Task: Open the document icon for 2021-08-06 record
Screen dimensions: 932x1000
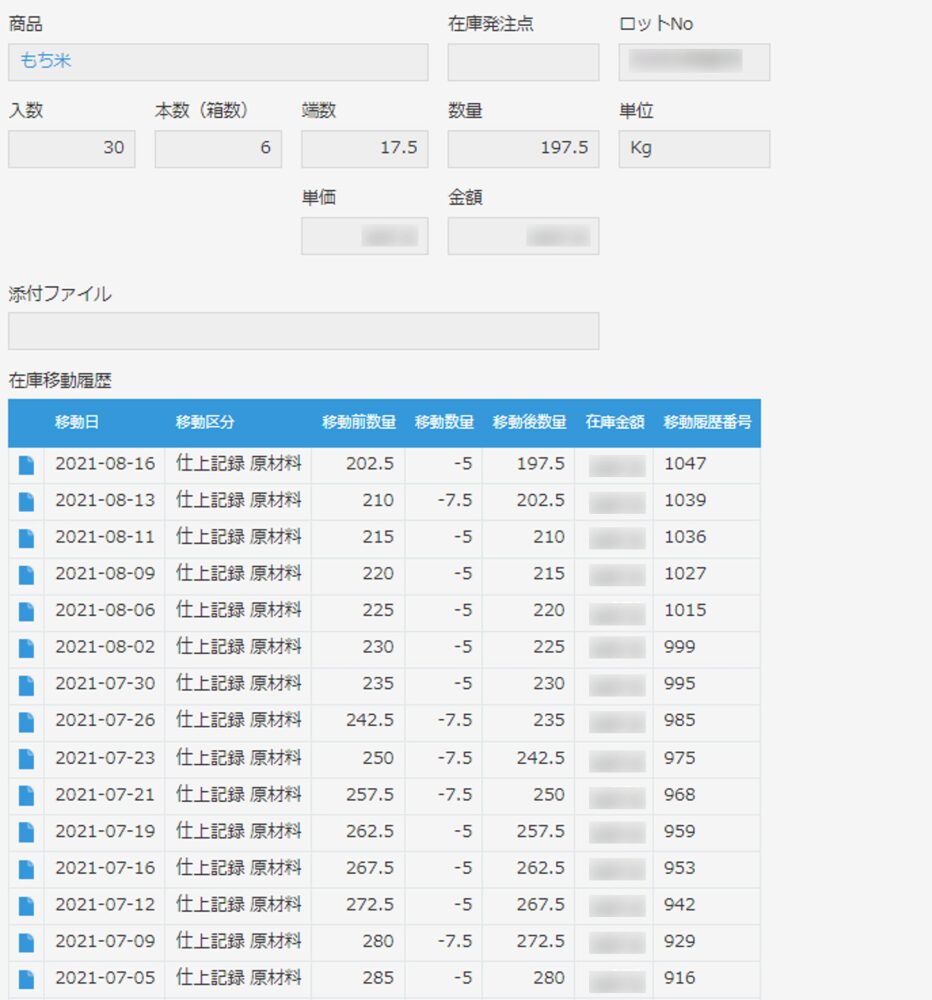Action: pos(27,611)
